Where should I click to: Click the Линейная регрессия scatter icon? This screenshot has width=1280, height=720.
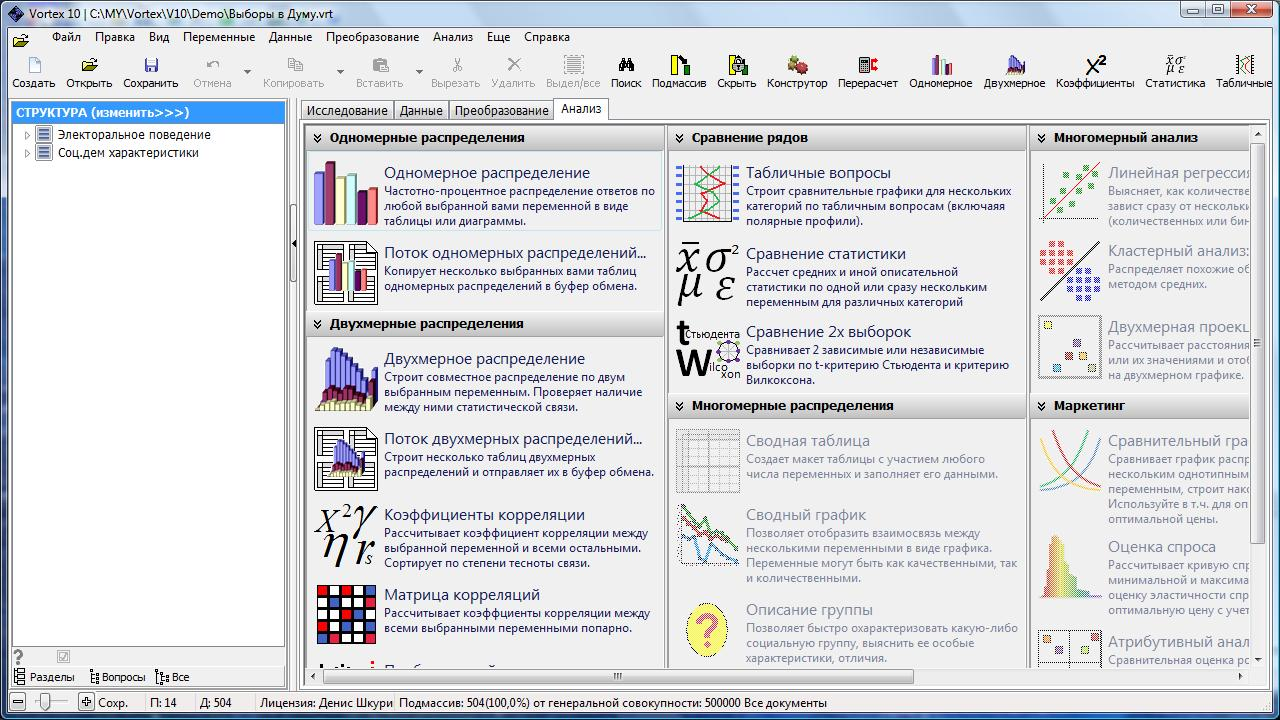[x=1070, y=193]
